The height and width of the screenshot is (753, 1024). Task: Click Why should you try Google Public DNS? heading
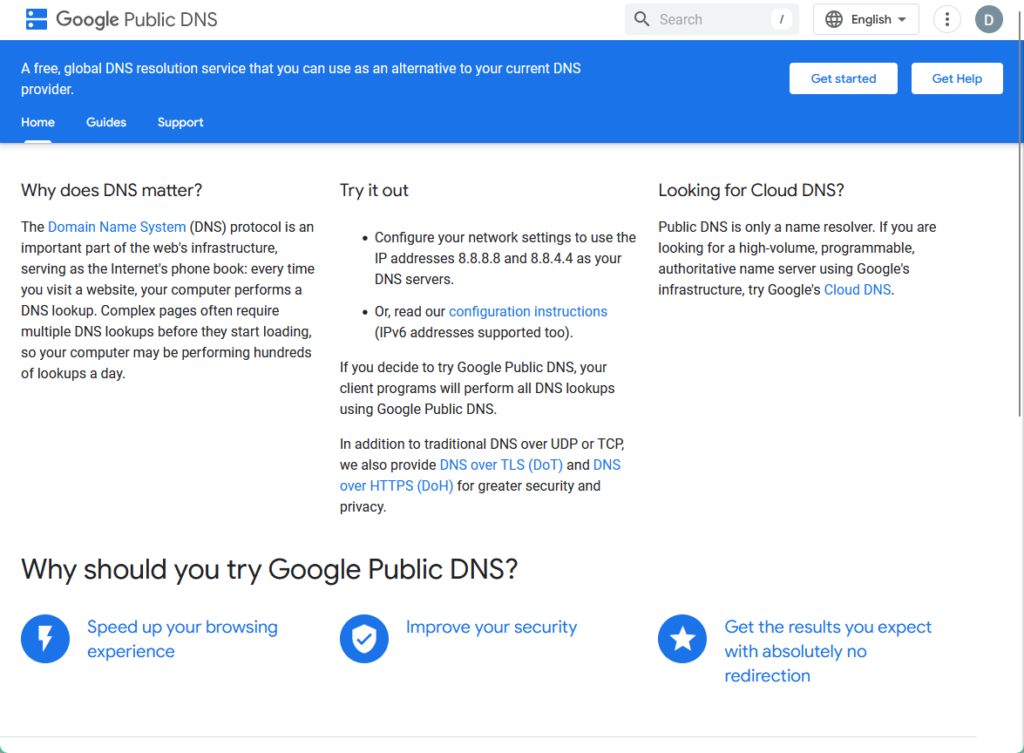(x=269, y=569)
